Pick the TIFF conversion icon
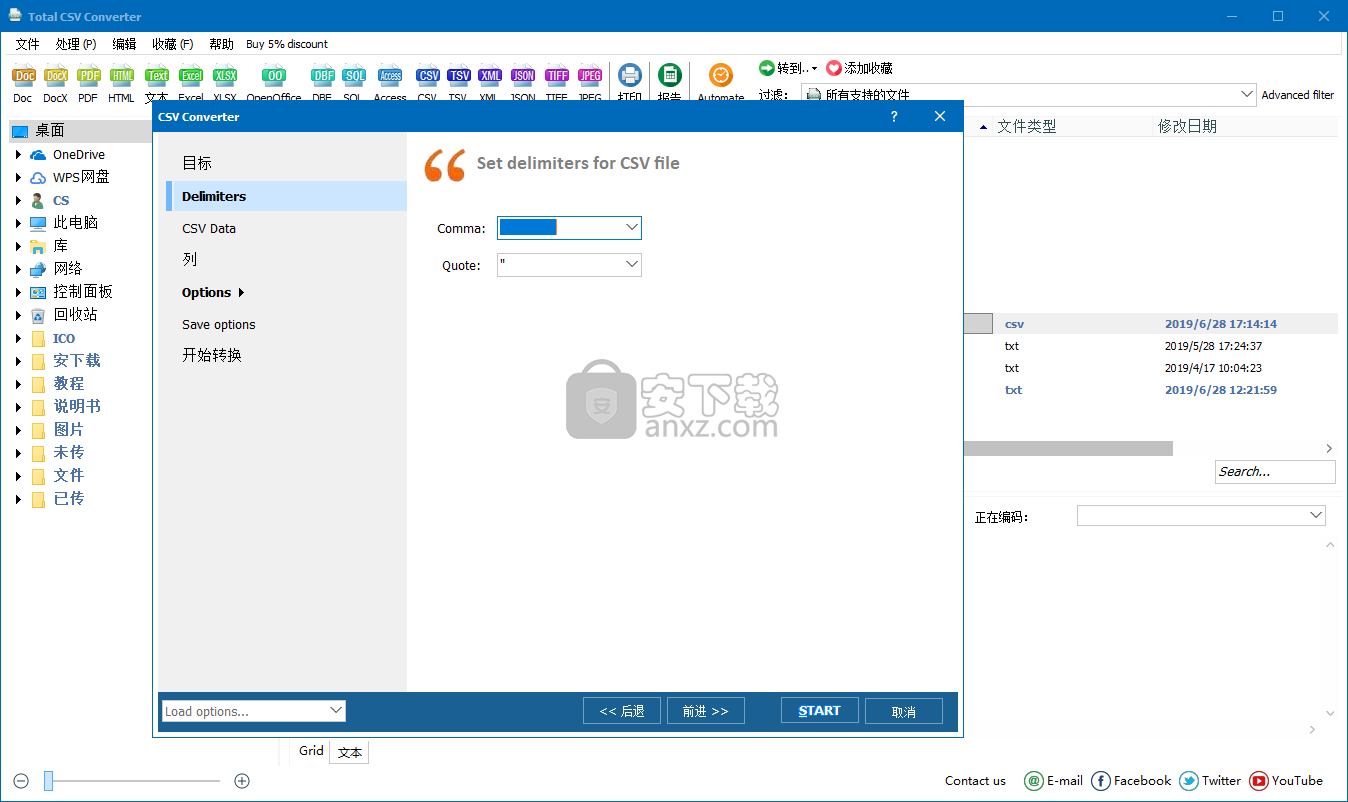 (x=557, y=76)
